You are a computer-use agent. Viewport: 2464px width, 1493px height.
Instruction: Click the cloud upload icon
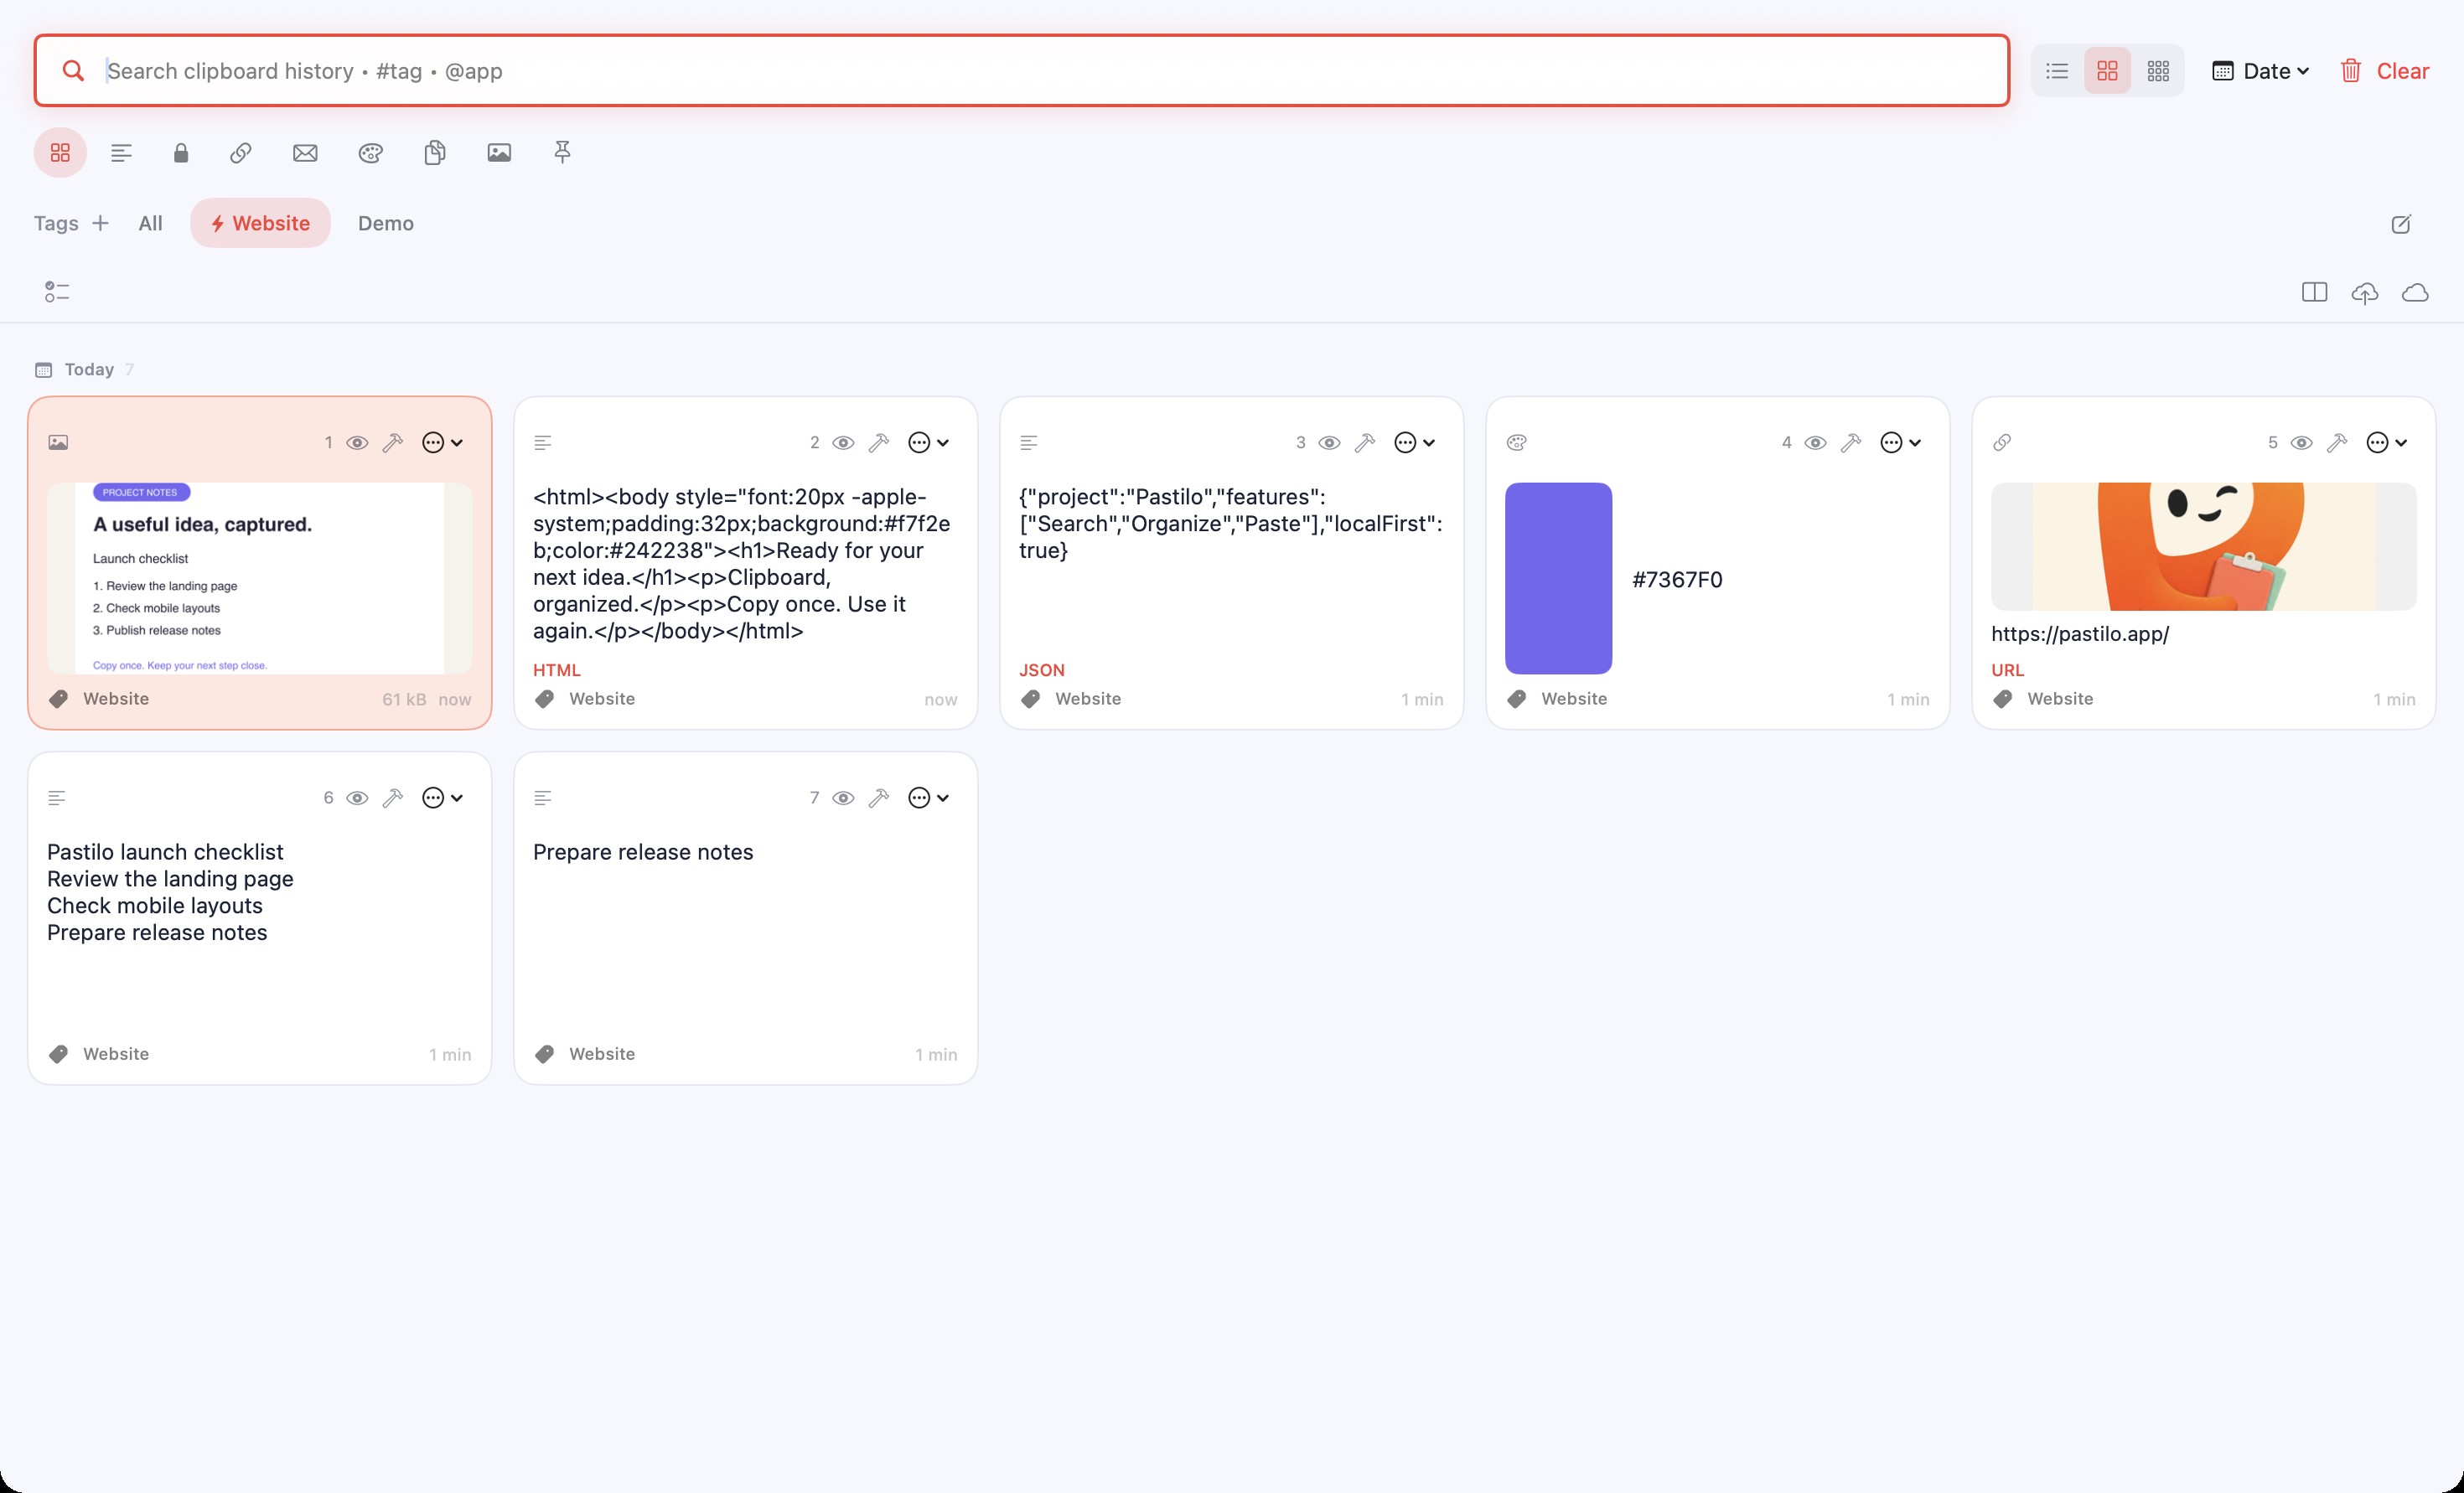(x=2365, y=292)
